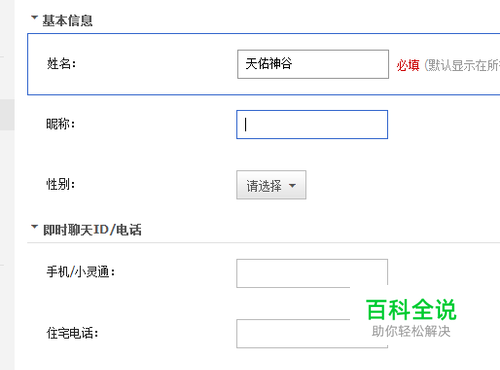Click the 助你轻松解决 slogan text

(x=411, y=331)
